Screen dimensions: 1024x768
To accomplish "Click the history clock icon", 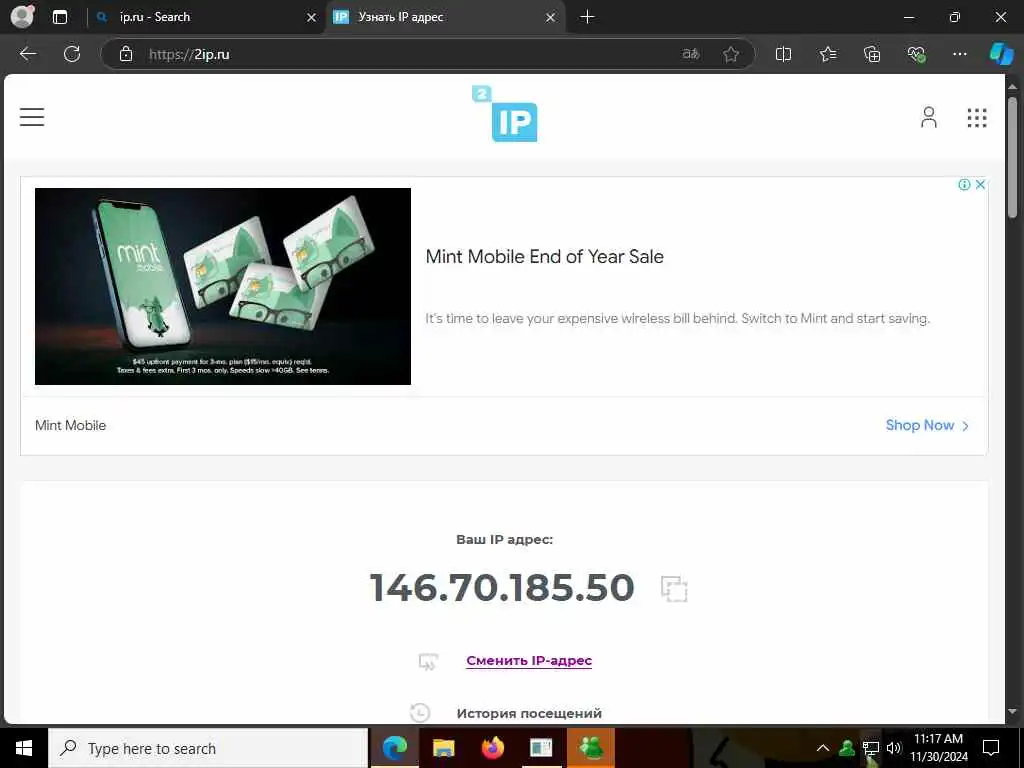I will tap(420, 712).
